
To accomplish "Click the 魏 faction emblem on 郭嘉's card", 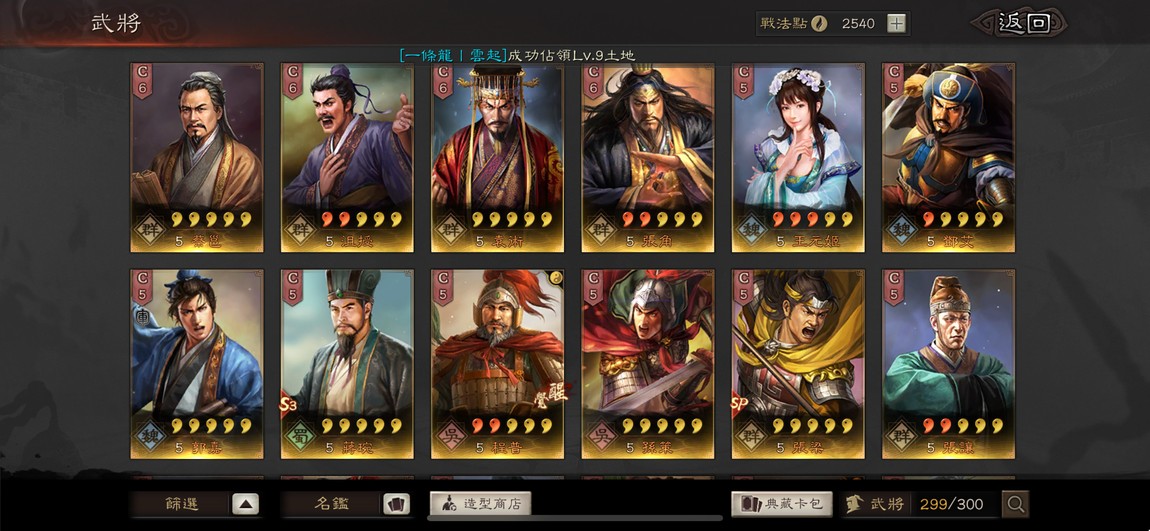I will click(x=147, y=436).
